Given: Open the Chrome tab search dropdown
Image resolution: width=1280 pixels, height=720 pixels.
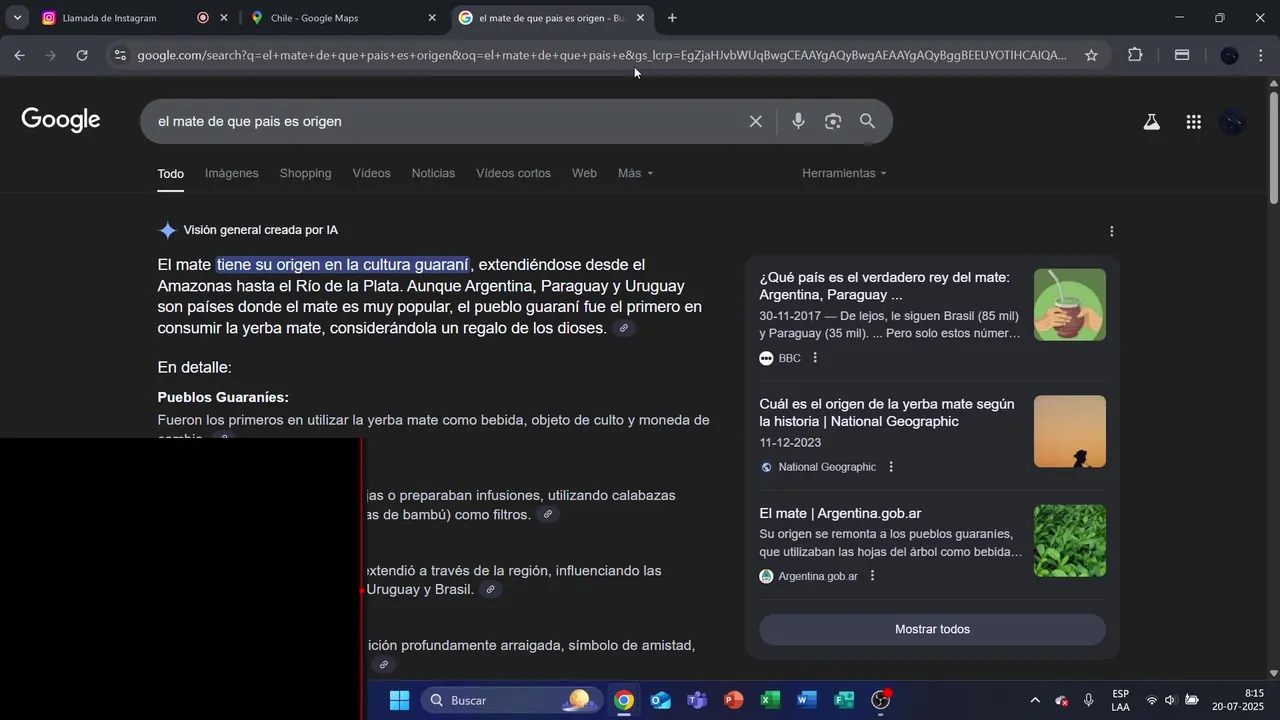Looking at the screenshot, I should tap(17, 18).
